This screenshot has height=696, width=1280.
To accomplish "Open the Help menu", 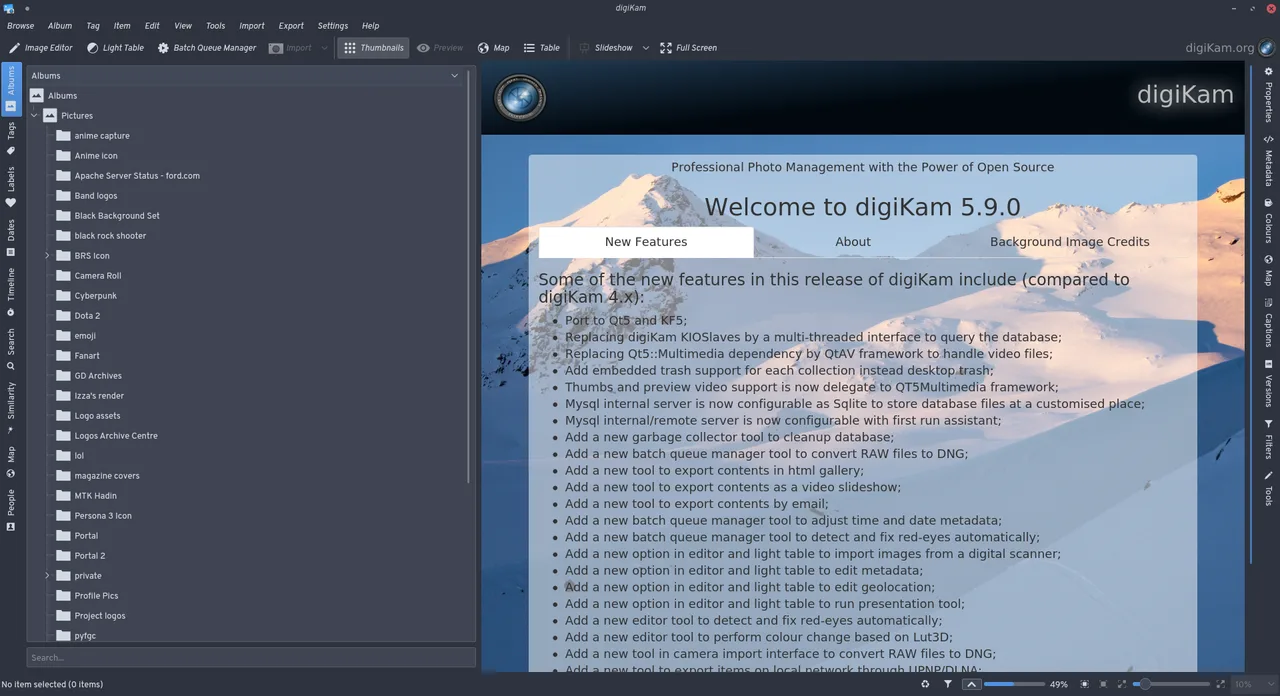I will 370,26.
